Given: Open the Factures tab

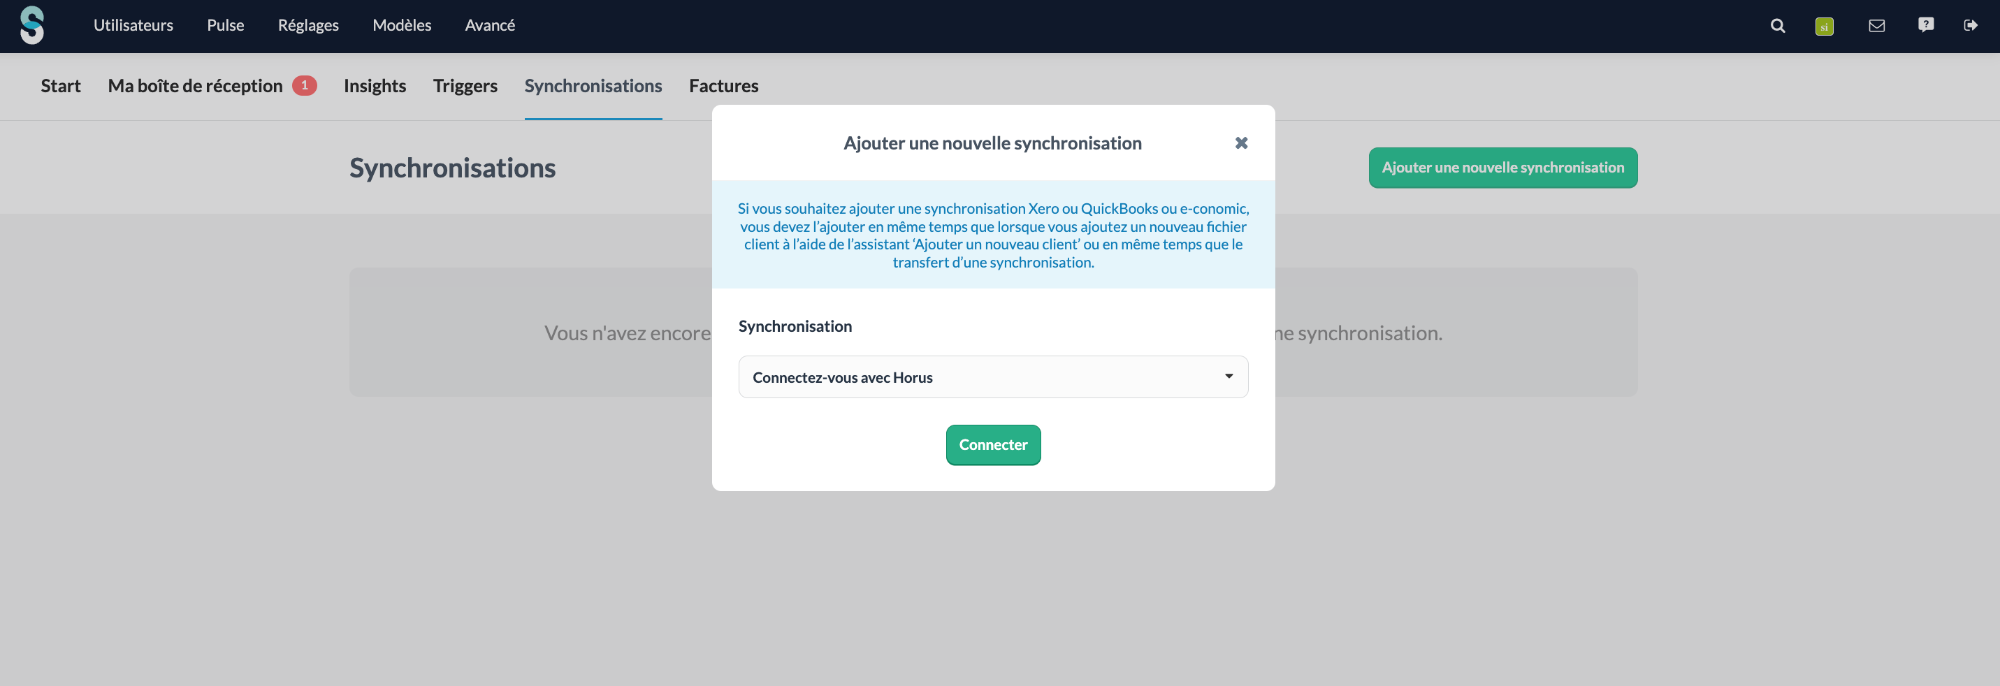Looking at the screenshot, I should (x=723, y=86).
